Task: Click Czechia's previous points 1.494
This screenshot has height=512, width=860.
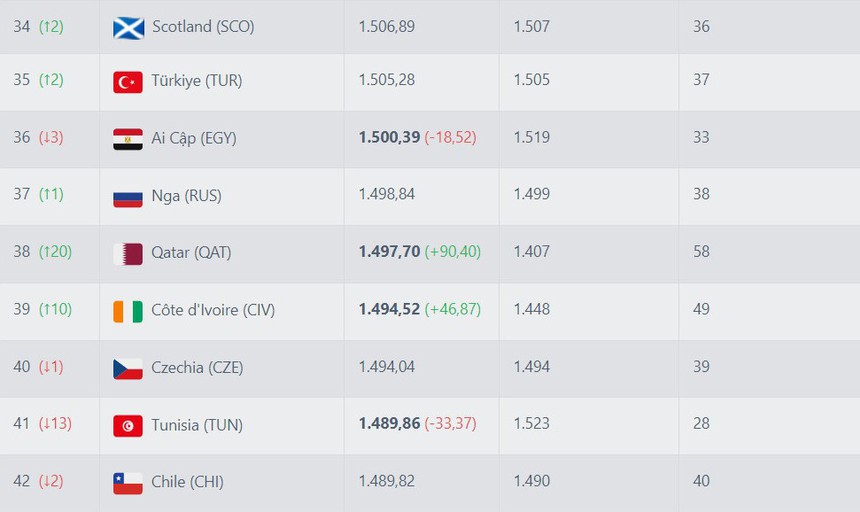Action: pos(531,367)
